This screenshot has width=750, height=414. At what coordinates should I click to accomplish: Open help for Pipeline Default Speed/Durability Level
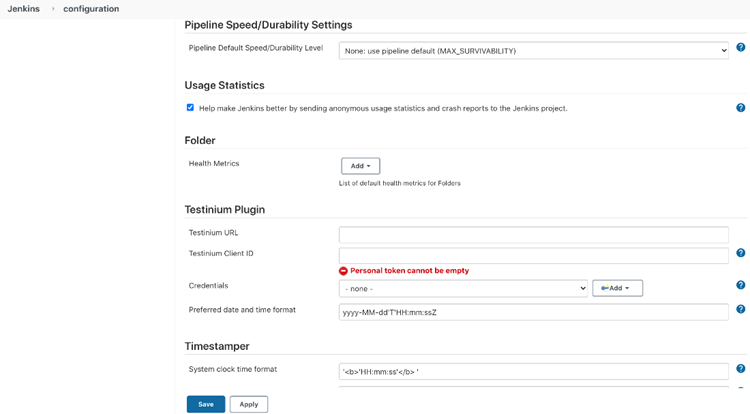(x=740, y=47)
